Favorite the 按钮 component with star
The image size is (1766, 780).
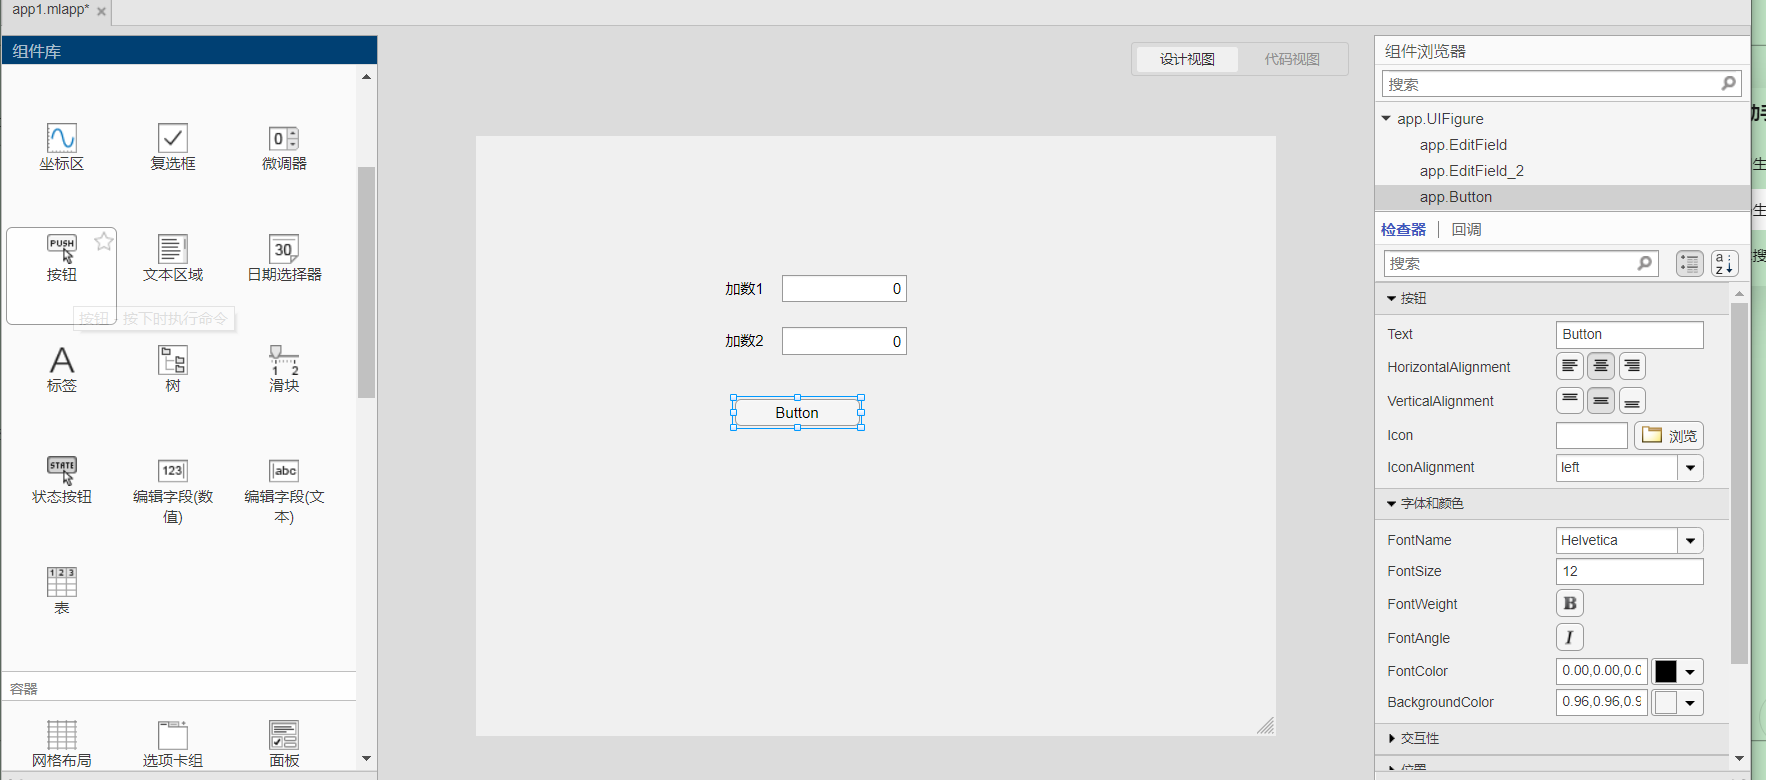(104, 241)
